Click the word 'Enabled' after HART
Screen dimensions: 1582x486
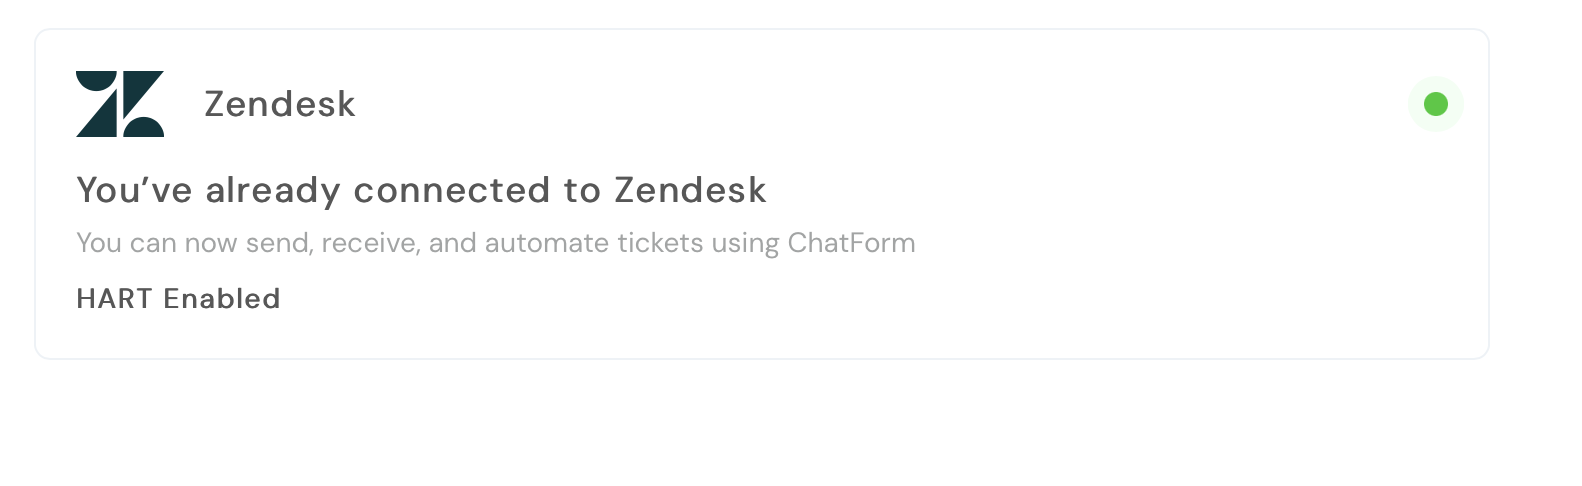tap(222, 299)
